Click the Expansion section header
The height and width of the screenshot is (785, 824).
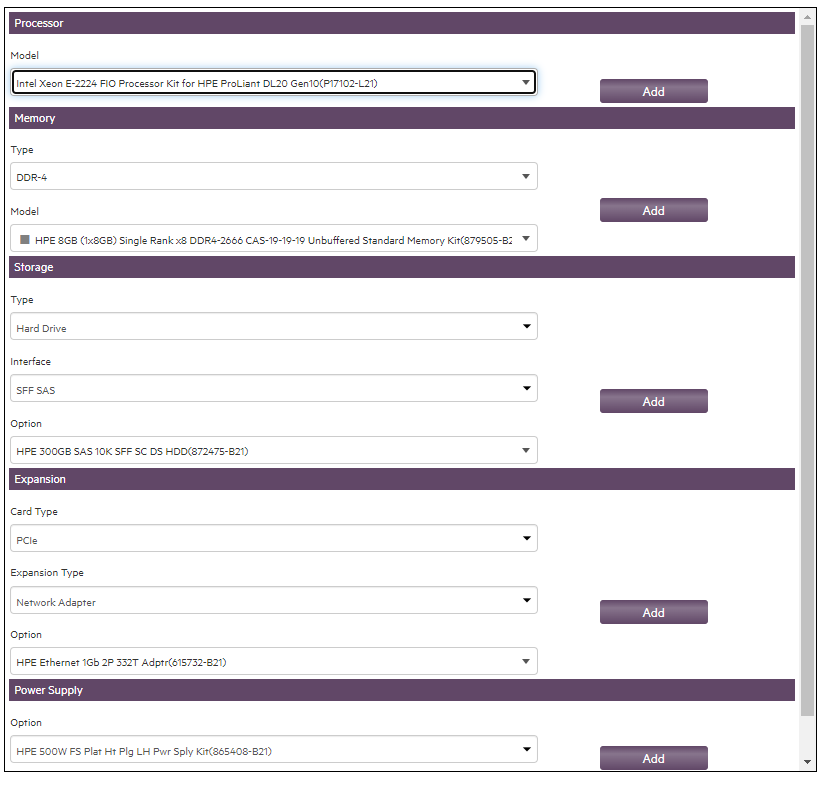402,479
